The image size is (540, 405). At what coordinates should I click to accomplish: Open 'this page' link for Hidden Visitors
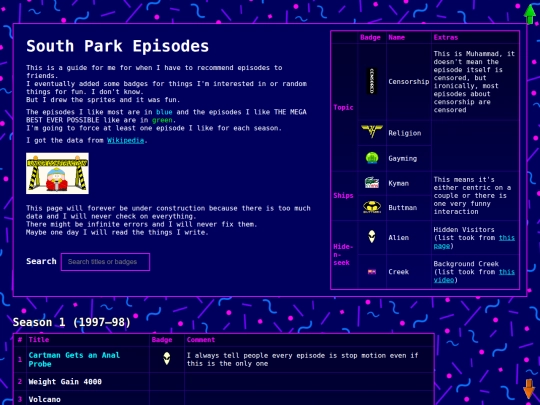474,241
